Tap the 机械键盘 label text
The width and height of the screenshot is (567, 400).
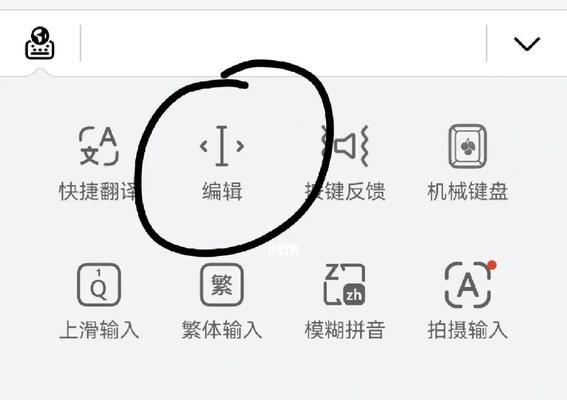[x=468, y=191]
